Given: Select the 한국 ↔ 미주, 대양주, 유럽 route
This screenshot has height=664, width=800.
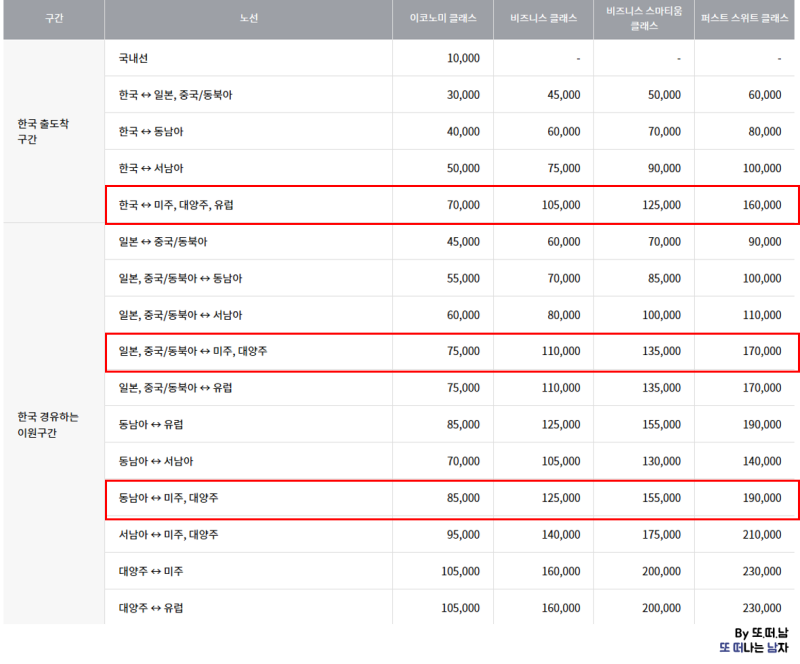Looking at the screenshot, I should click(176, 205).
